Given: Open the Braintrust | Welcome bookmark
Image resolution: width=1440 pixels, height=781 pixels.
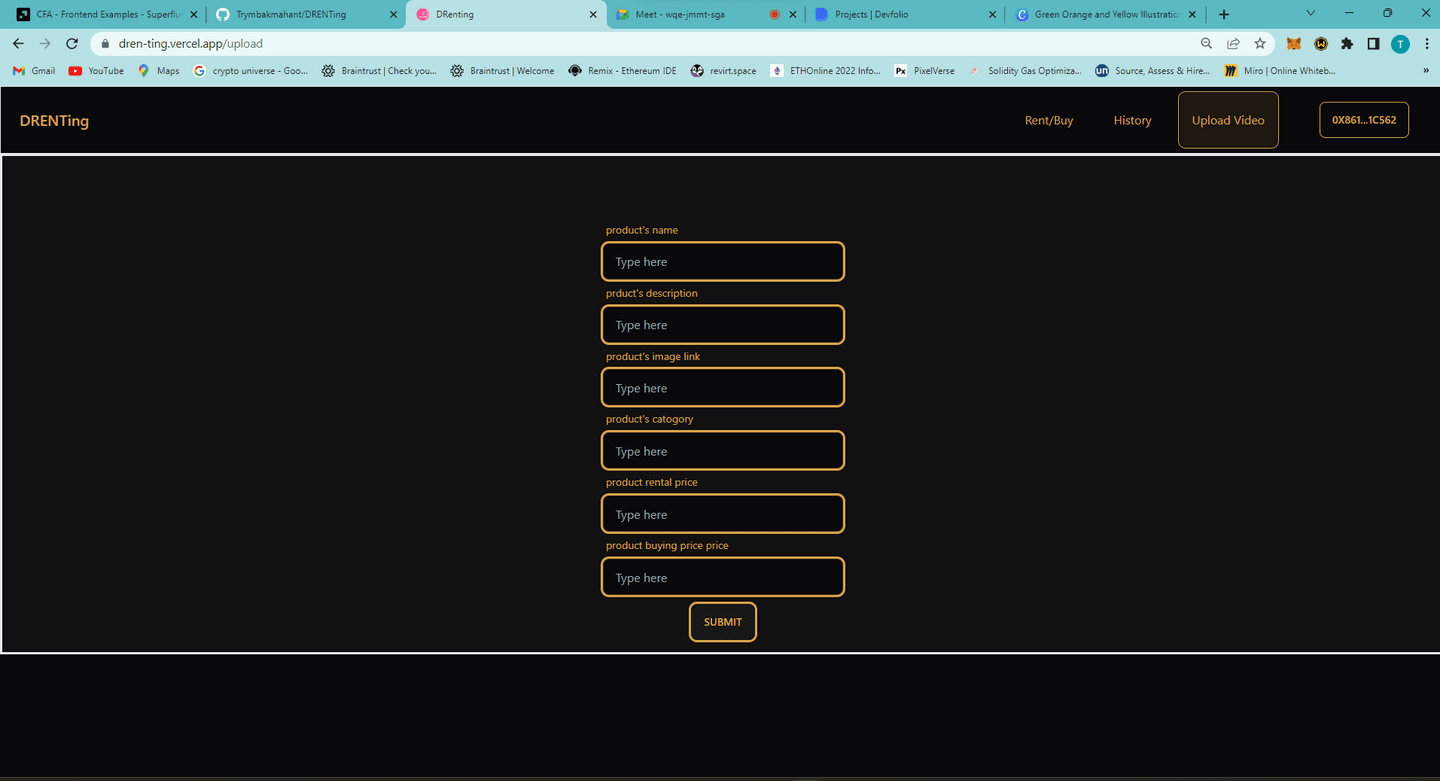Looking at the screenshot, I should pos(502,71).
